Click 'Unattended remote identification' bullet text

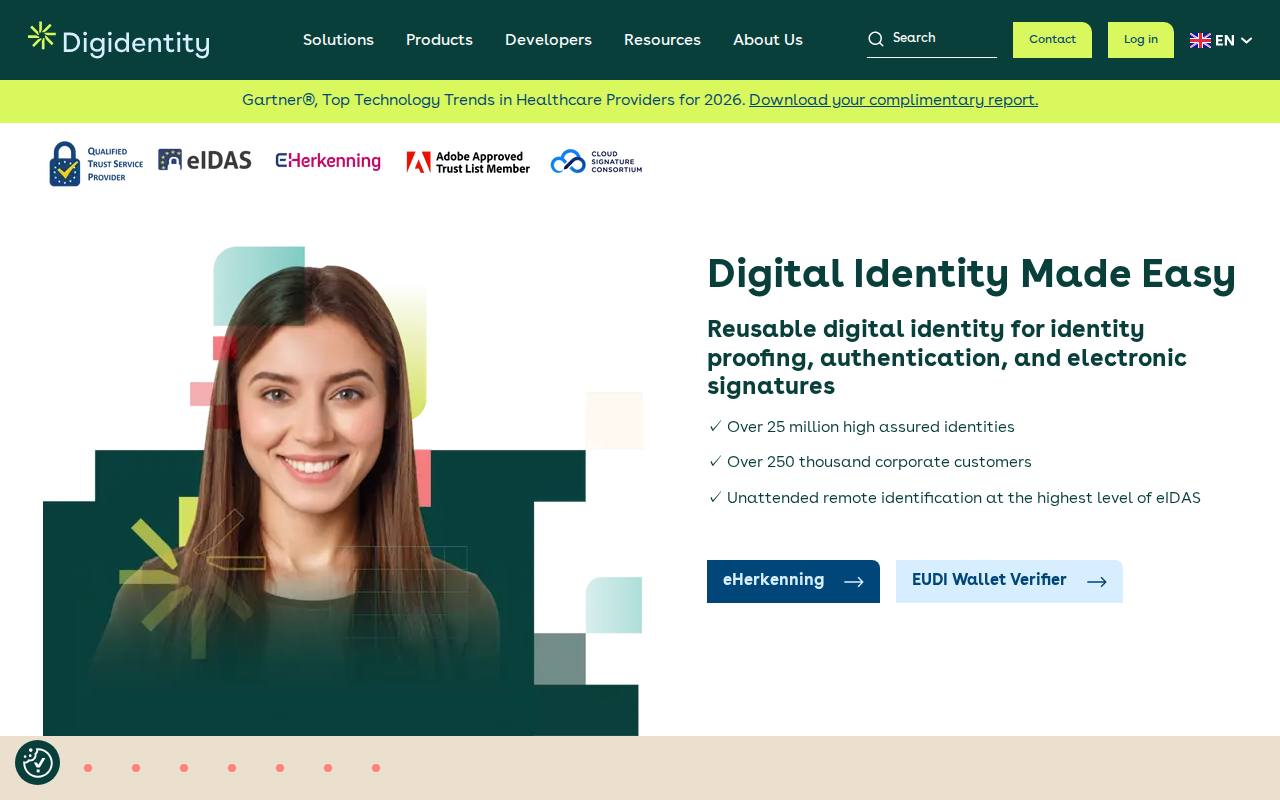coord(964,498)
